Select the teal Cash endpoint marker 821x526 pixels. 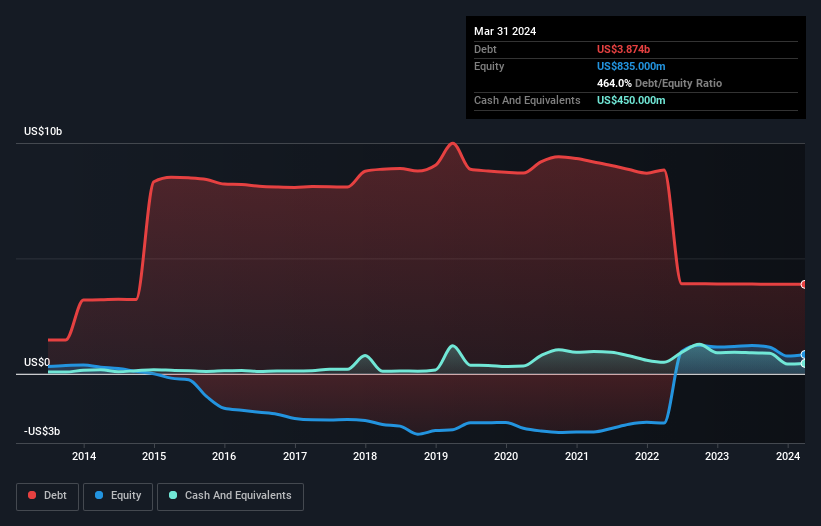click(x=804, y=363)
